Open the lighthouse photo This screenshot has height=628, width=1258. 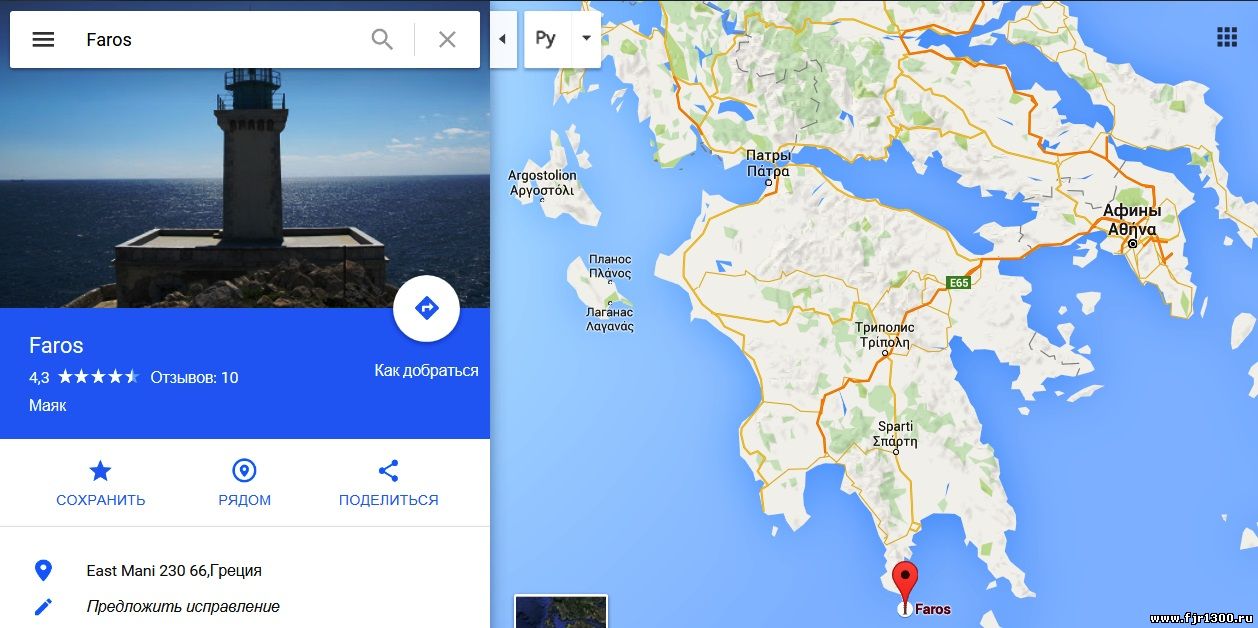[245, 188]
